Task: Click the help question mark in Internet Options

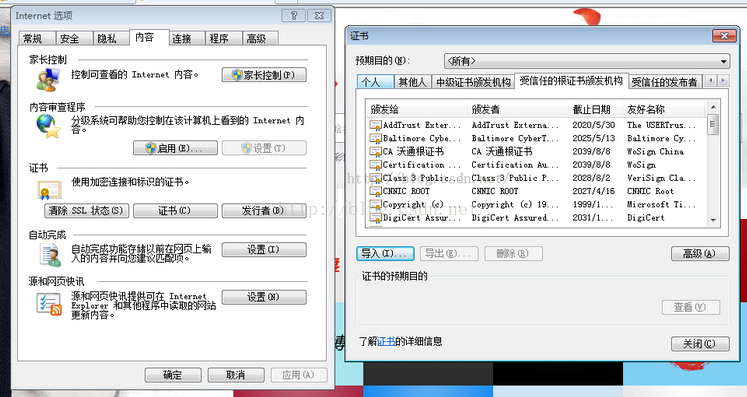Action: [293, 15]
